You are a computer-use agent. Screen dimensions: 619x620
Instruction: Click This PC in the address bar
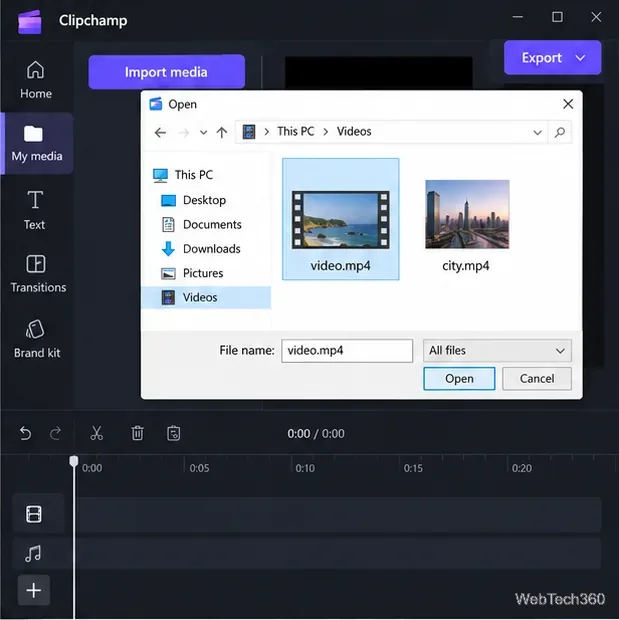[295, 131]
